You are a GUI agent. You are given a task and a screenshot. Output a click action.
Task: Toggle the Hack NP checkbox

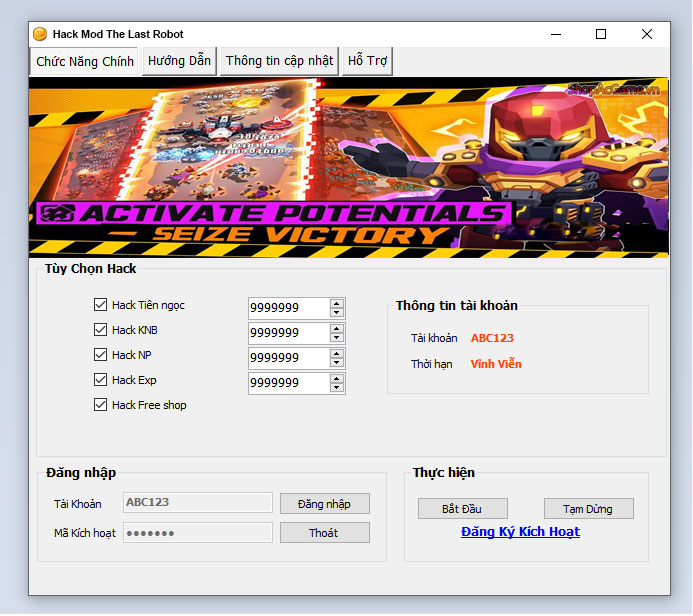click(x=100, y=354)
